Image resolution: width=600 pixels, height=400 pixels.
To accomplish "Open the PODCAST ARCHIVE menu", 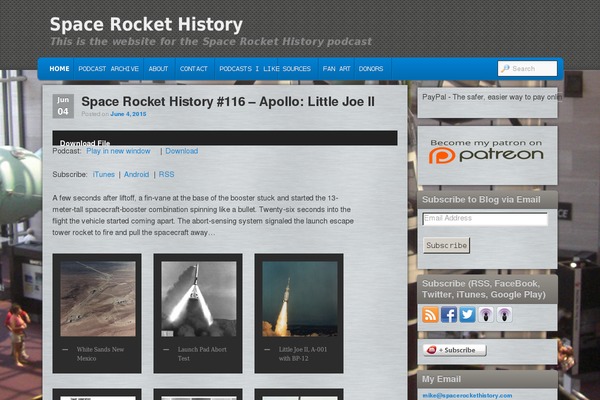I will pos(108,69).
